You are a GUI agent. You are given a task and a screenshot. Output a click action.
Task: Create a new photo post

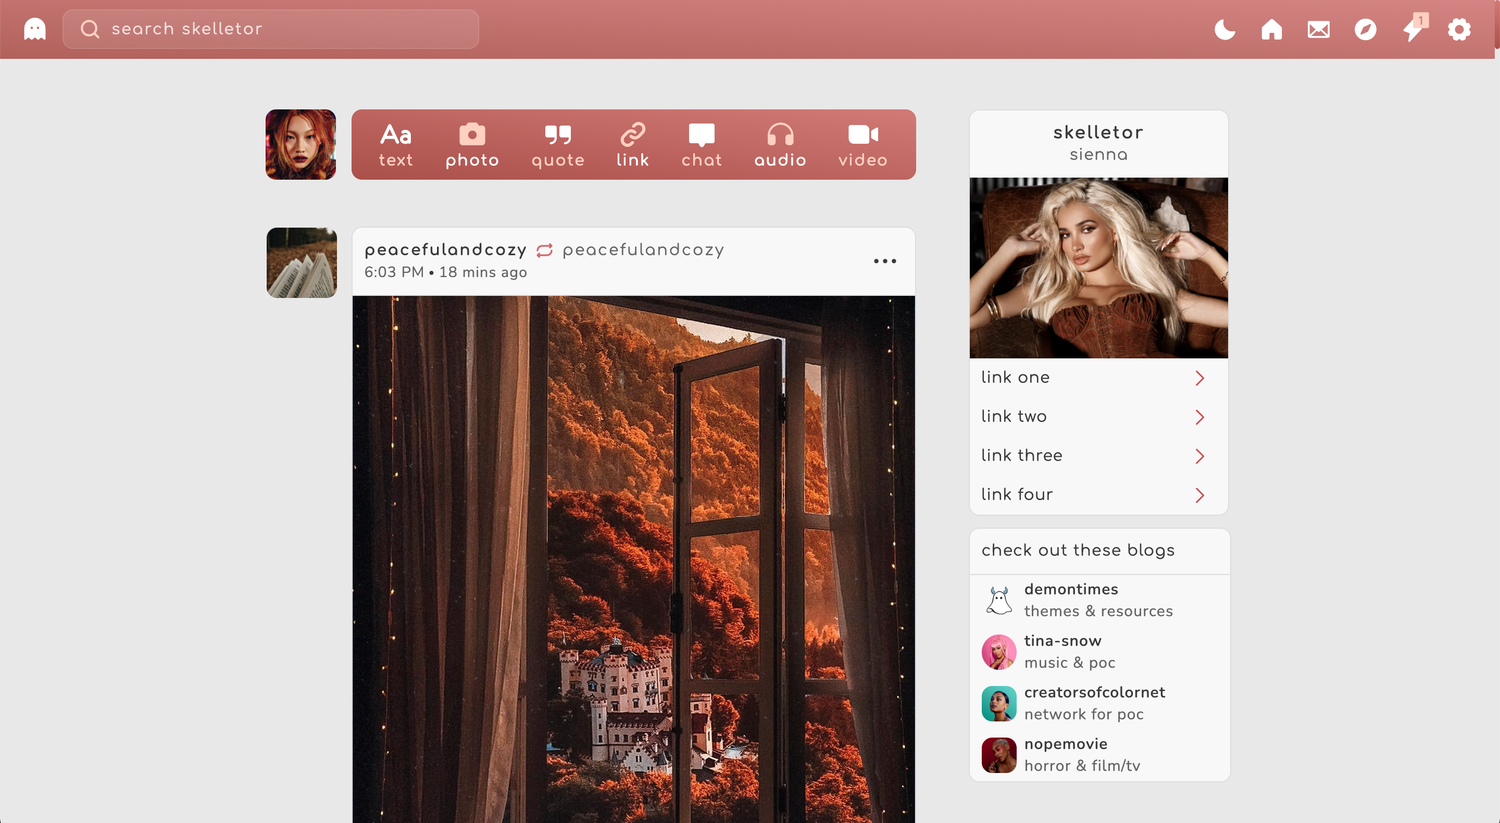point(472,145)
